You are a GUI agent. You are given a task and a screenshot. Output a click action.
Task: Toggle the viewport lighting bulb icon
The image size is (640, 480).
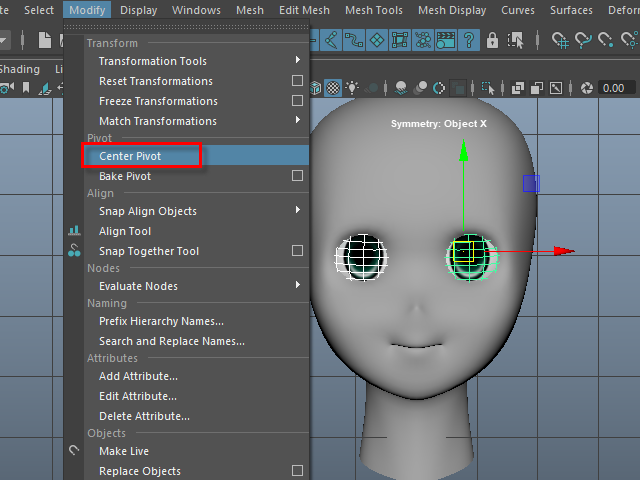[x=354, y=88]
